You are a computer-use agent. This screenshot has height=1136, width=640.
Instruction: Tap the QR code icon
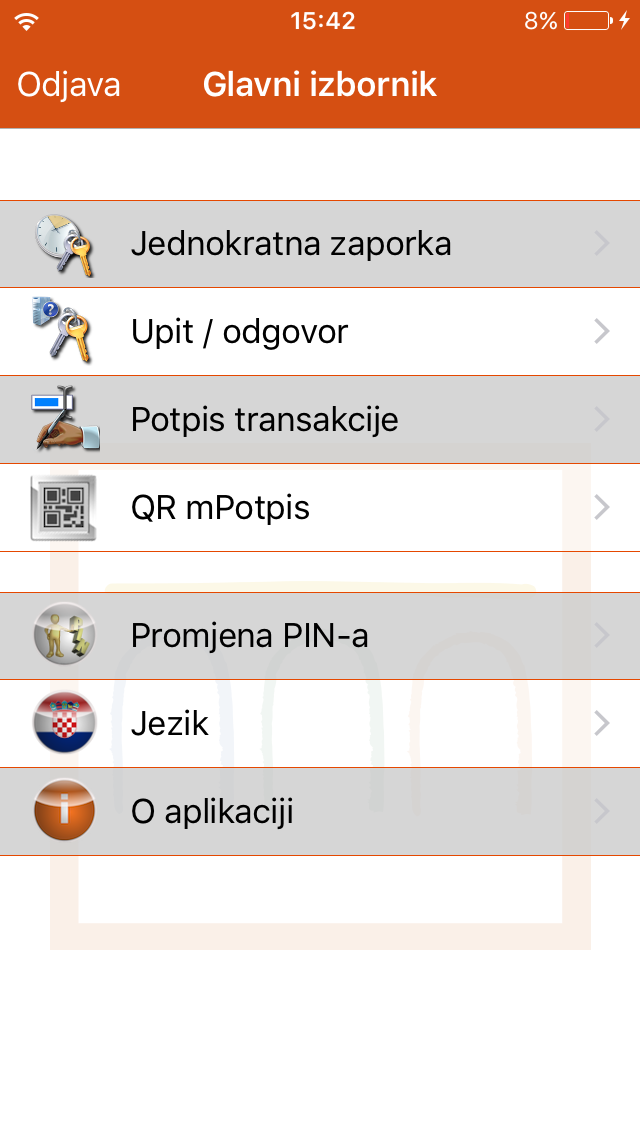pyautogui.click(x=64, y=507)
